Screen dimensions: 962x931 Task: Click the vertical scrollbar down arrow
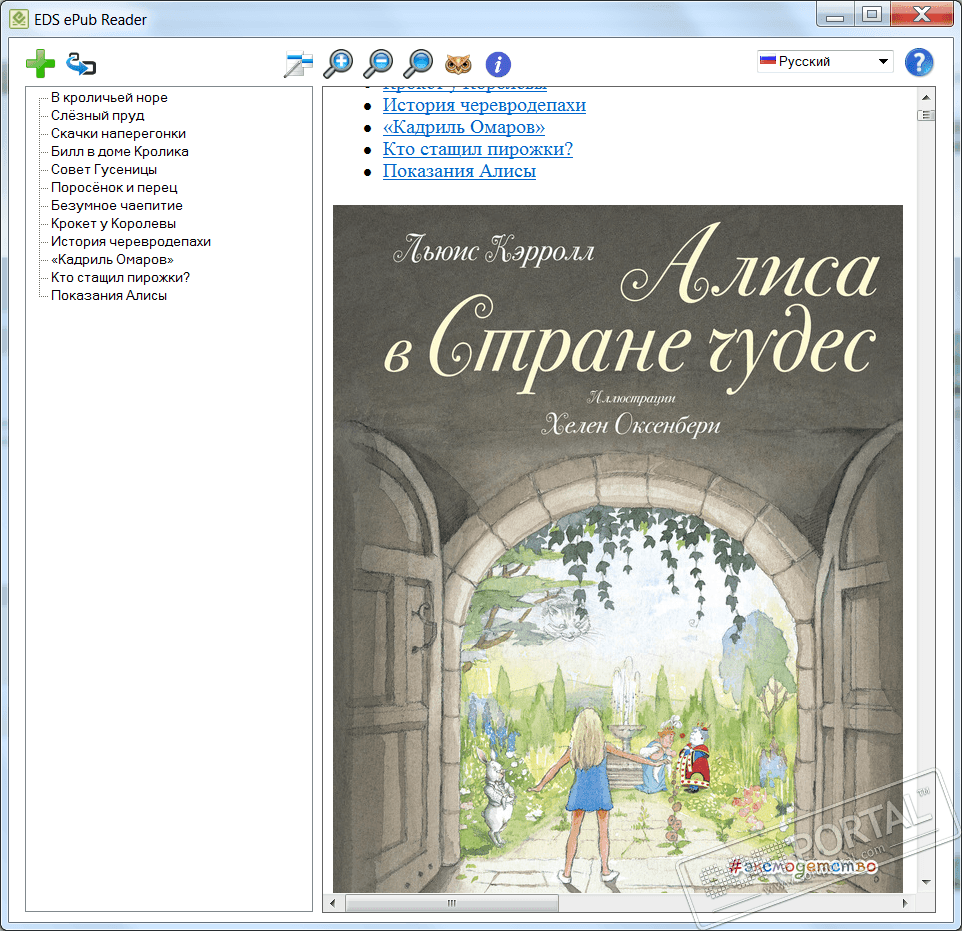click(x=925, y=882)
